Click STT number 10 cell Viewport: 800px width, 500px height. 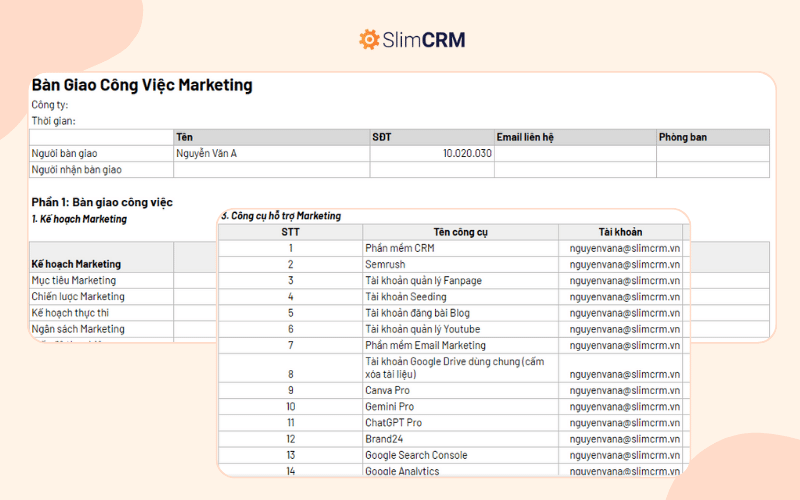click(x=290, y=407)
